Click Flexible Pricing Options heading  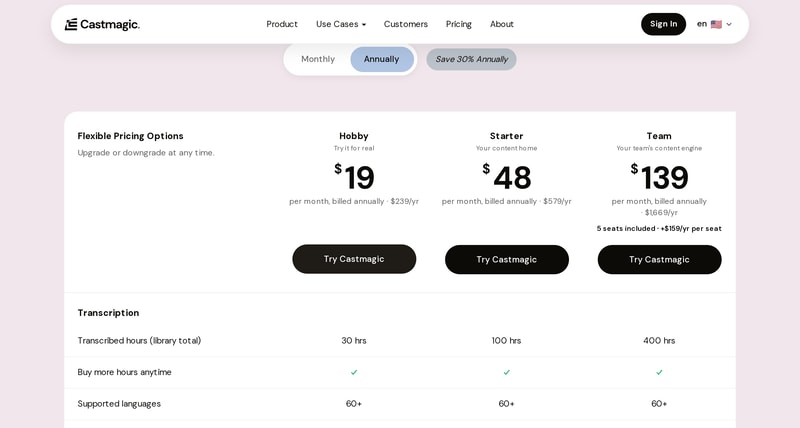(130, 136)
